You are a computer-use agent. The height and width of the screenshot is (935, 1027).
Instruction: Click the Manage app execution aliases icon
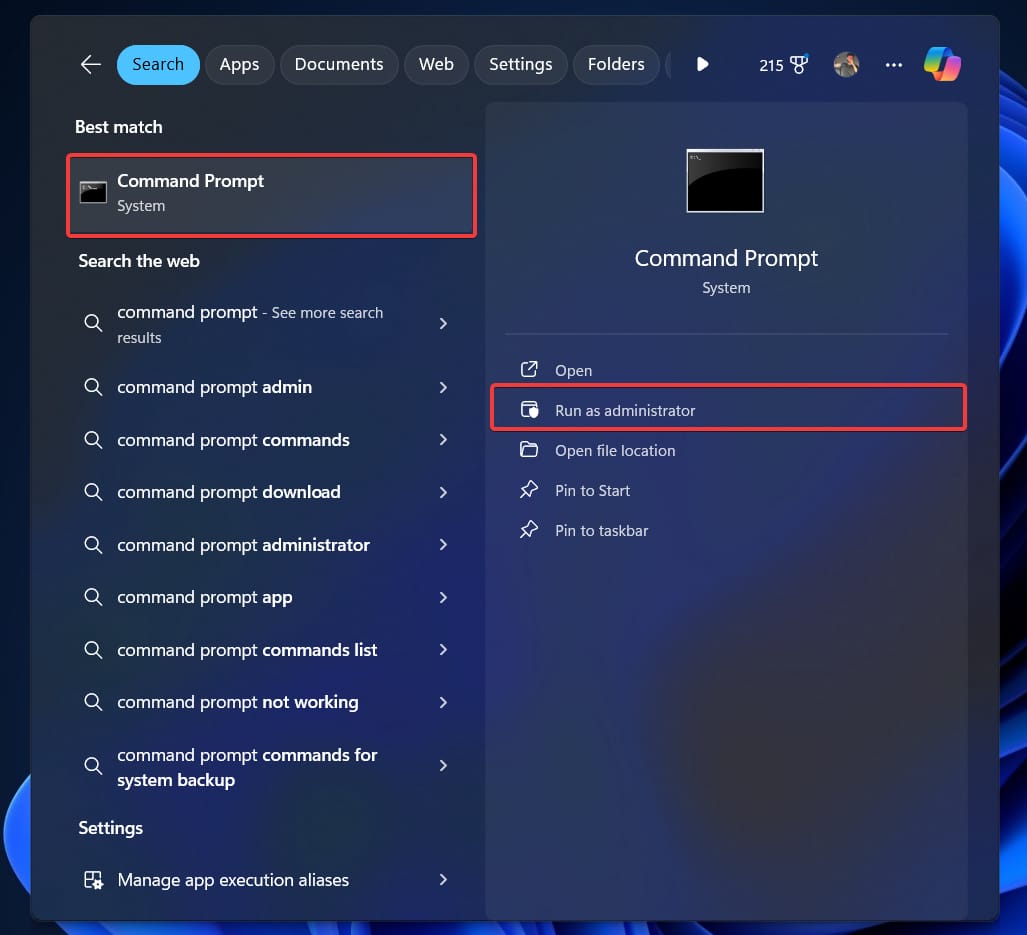[93, 879]
